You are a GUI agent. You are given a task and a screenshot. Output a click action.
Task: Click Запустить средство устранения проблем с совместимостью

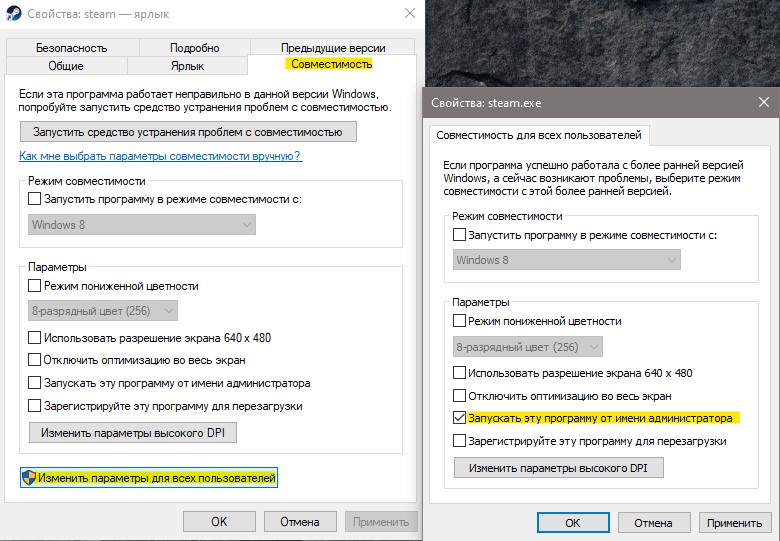click(188, 132)
